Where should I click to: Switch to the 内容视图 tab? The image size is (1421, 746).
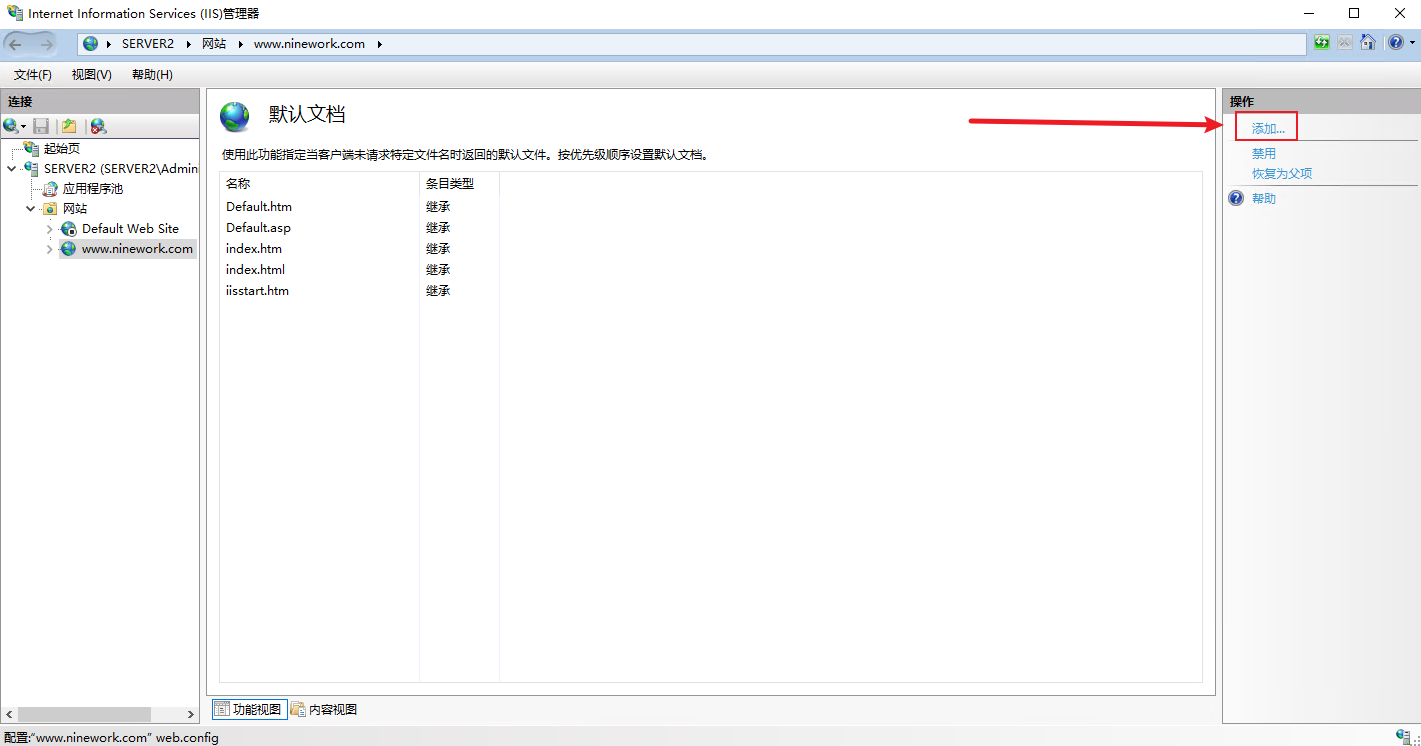click(x=323, y=709)
